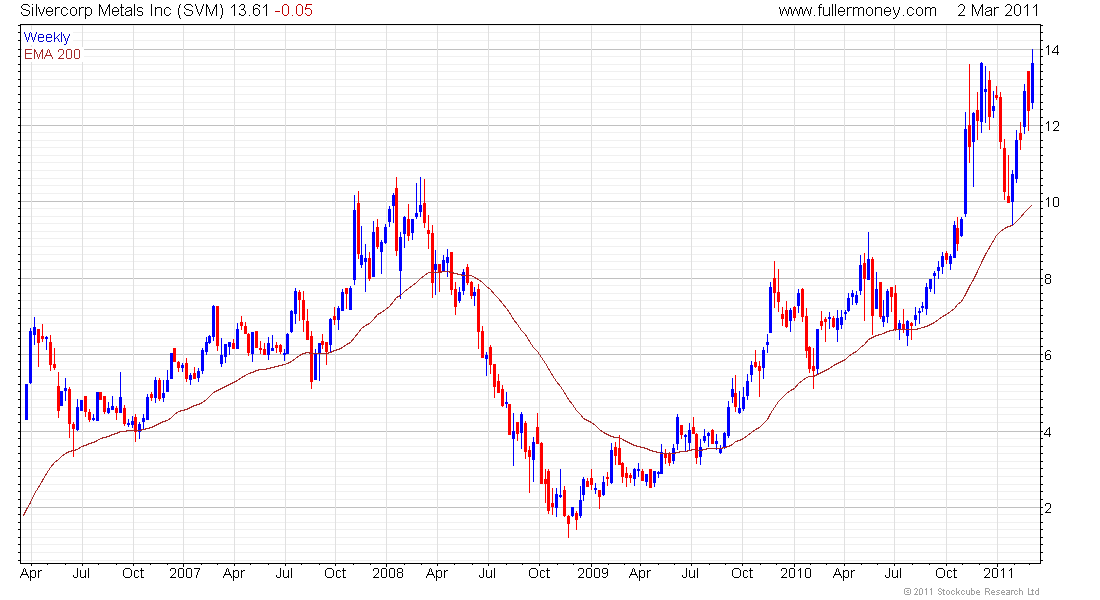Screen dimensions: 1100x600
Task: Jump to the 2008 time axis marker
Action: 388,573
